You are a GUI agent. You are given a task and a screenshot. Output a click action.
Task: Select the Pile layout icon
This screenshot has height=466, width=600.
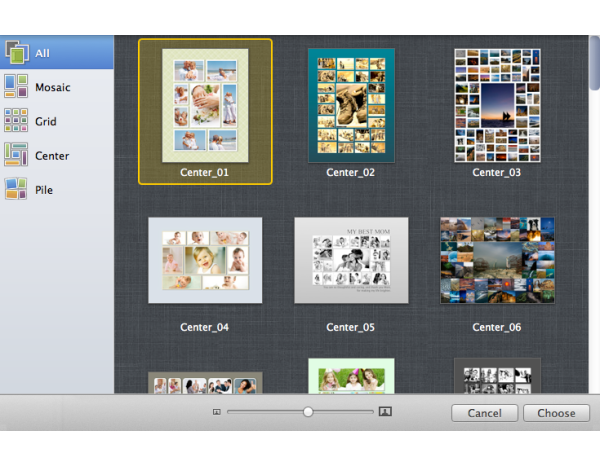coord(17,189)
